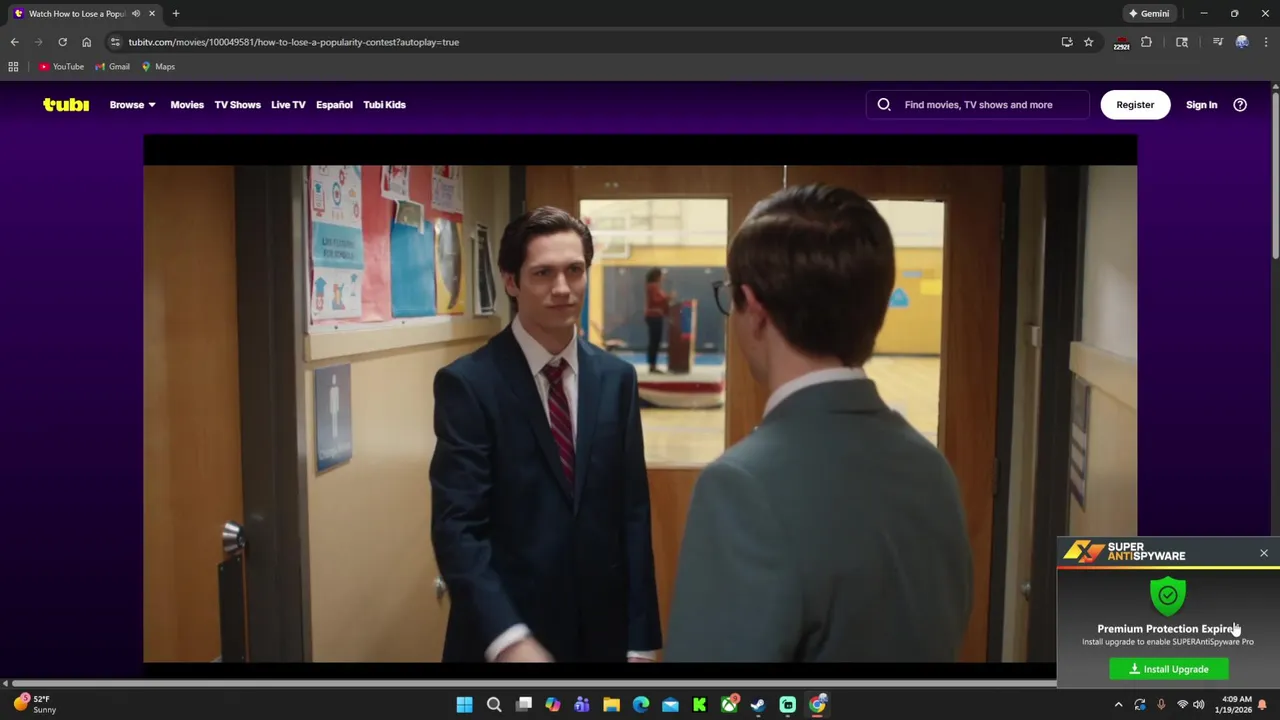Show hidden system tray icons
The width and height of the screenshot is (1280, 720).
point(1119,705)
